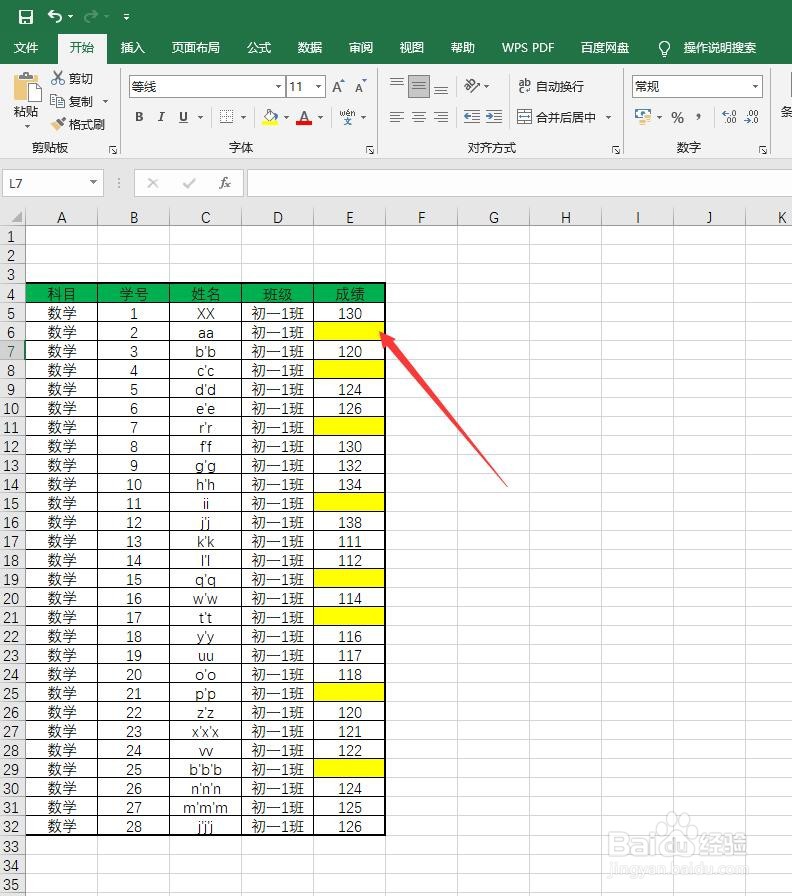Click the Align Left icon
Viewport: 792px width, 896px height.
click(x=397, y=117)
